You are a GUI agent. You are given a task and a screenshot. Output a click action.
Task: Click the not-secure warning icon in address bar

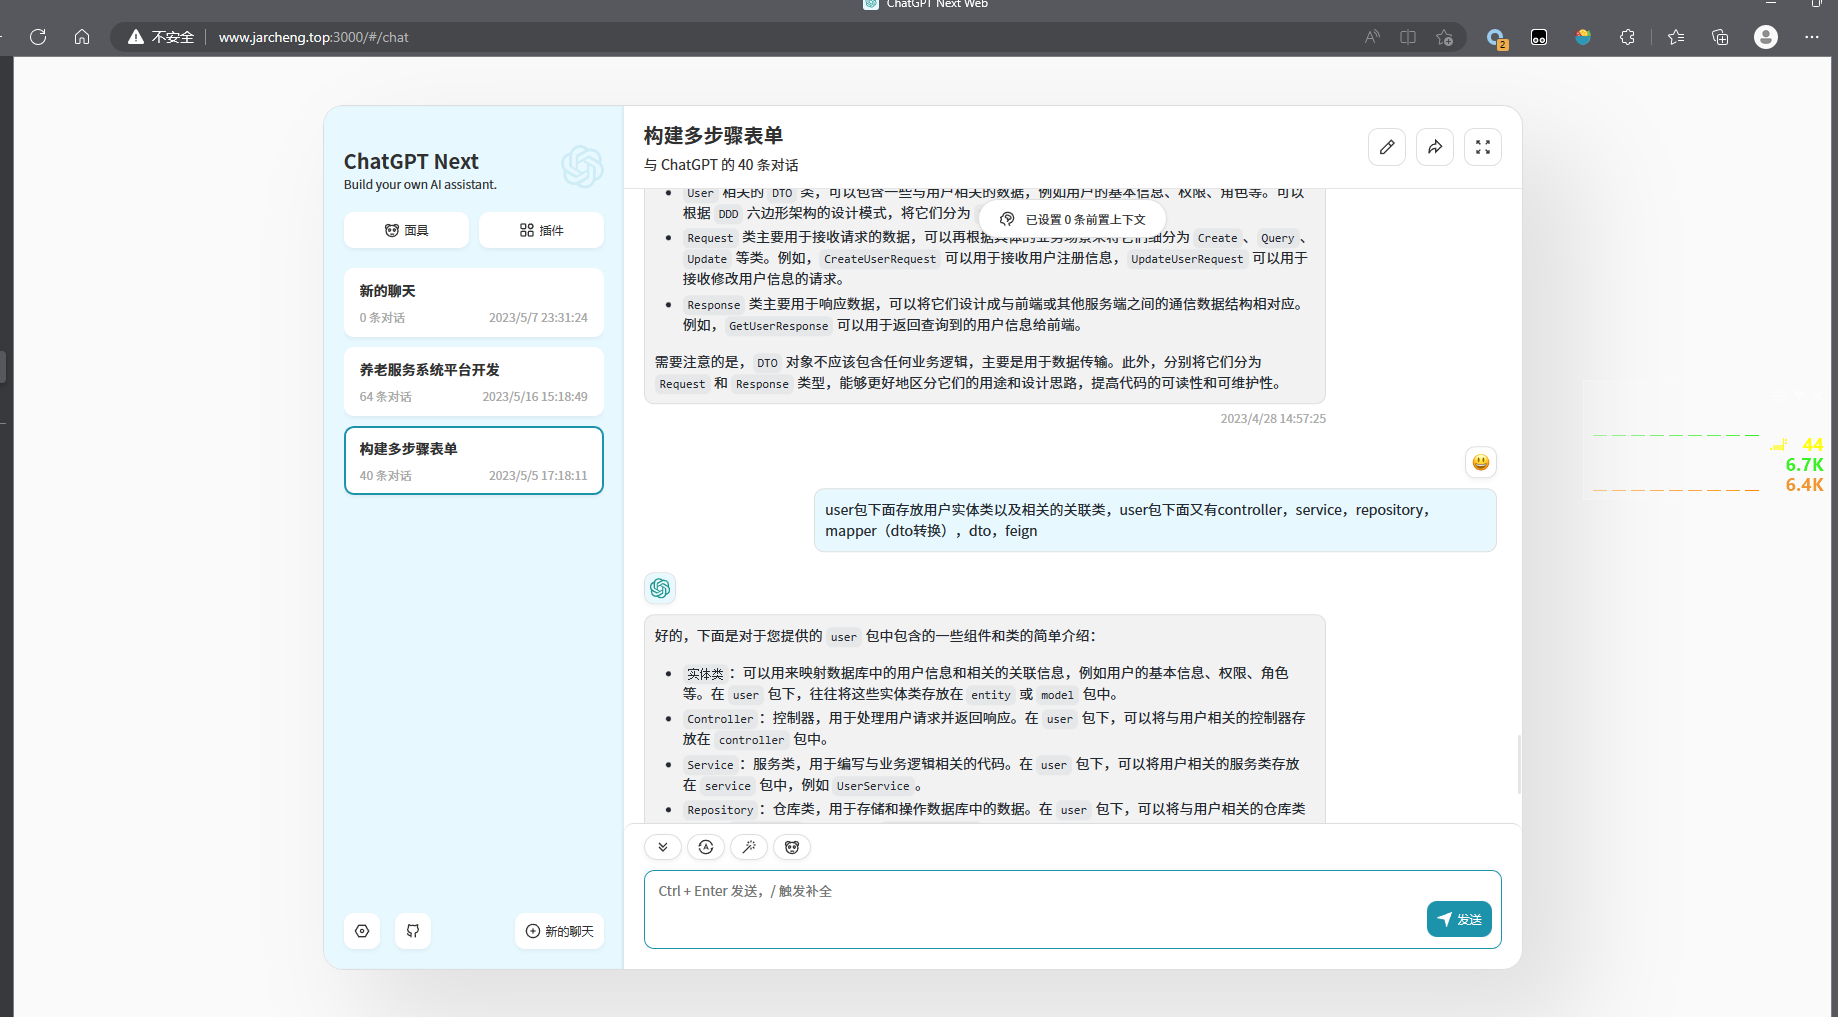click(x=136, y=37)
